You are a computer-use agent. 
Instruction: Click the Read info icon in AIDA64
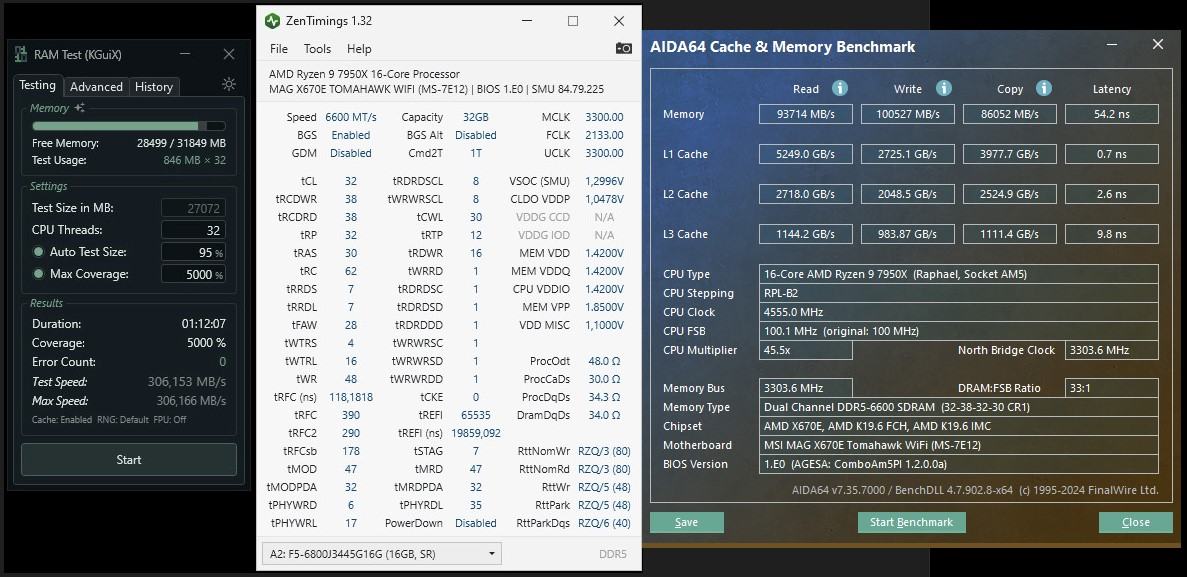tap(840, 88)
